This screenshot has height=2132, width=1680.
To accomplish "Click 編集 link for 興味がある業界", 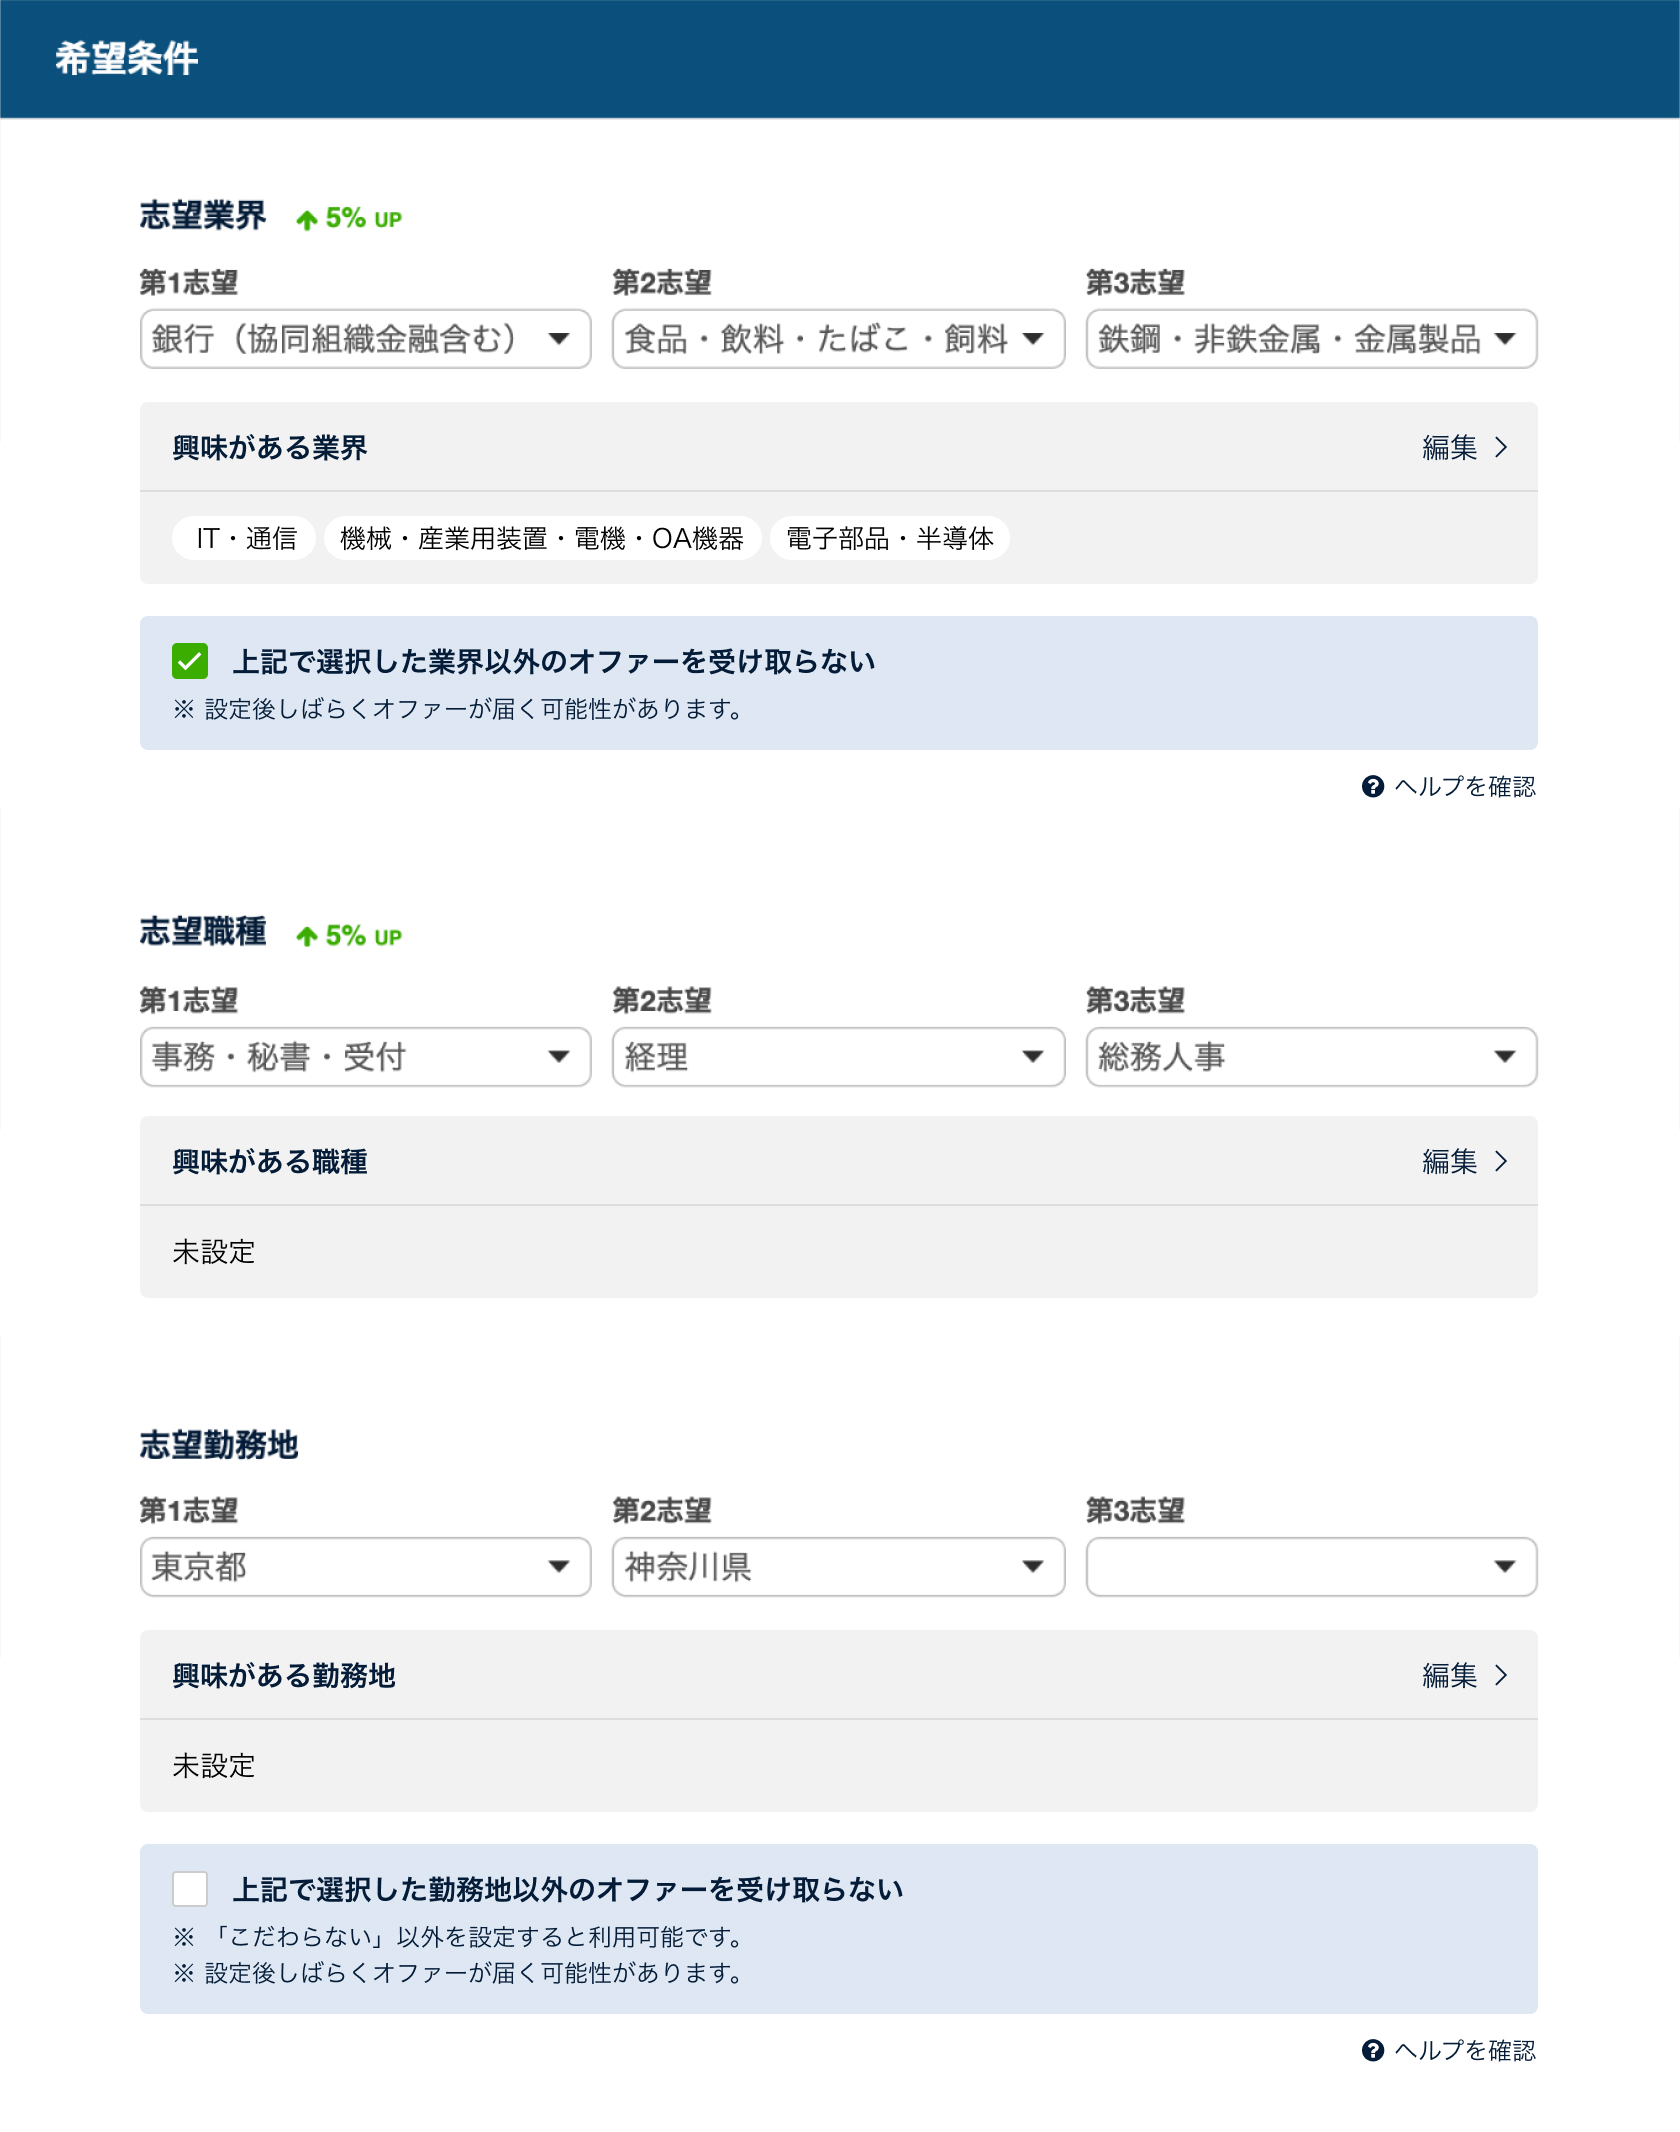I will (1449, 447).
